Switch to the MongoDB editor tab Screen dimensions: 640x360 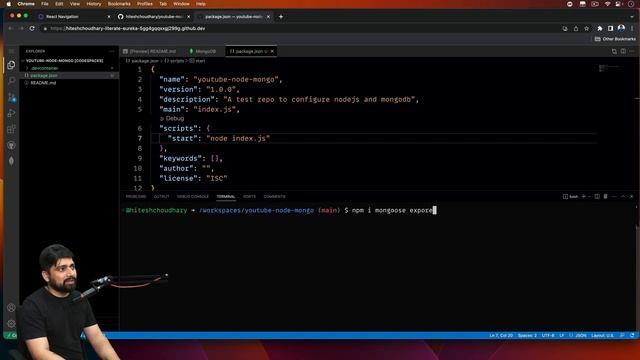point(202,51)
